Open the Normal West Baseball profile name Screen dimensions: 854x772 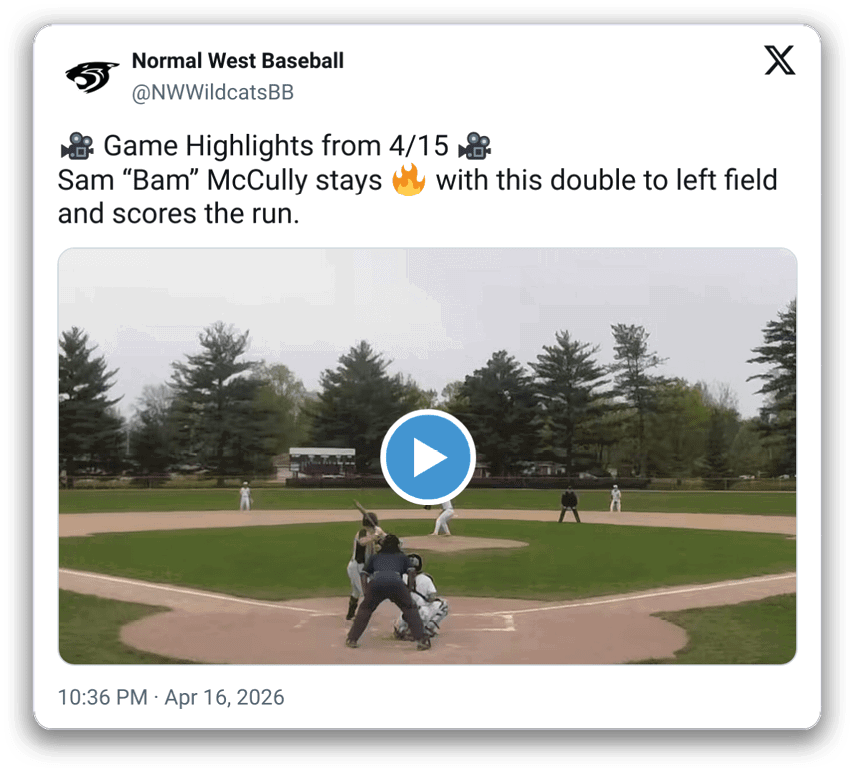237,60
